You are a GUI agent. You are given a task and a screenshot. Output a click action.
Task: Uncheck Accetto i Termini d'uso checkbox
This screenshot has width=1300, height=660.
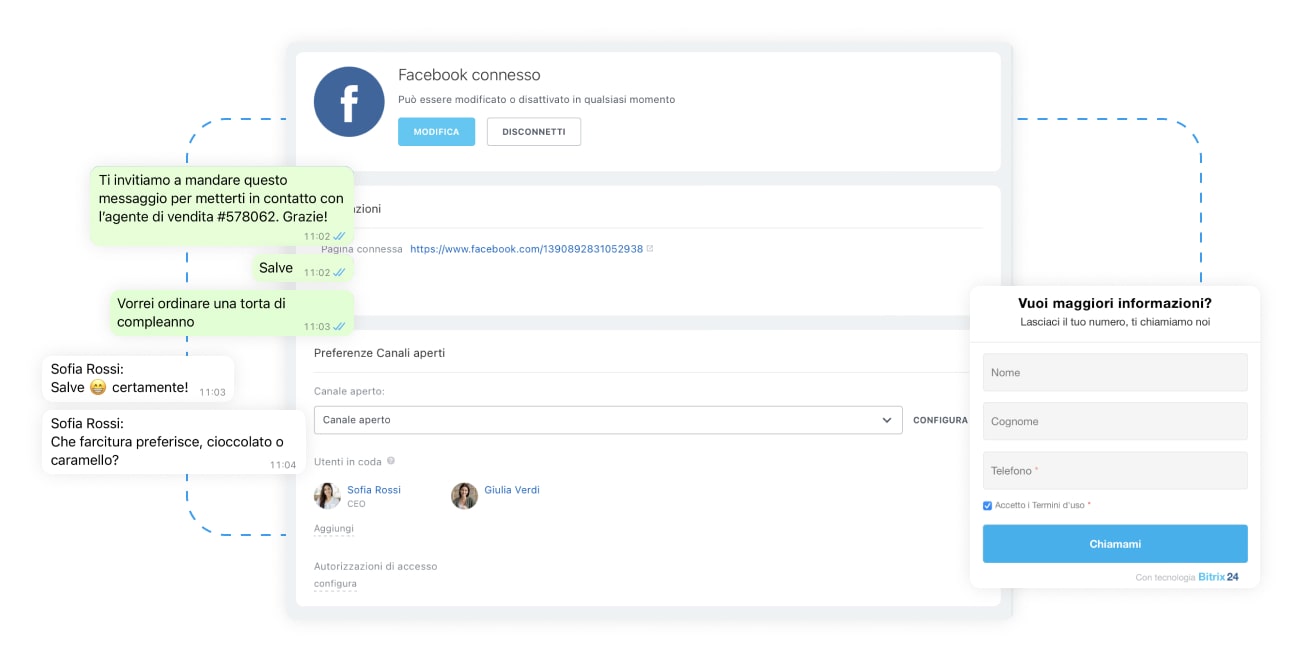pyautogui.click(x=988, y=506)
